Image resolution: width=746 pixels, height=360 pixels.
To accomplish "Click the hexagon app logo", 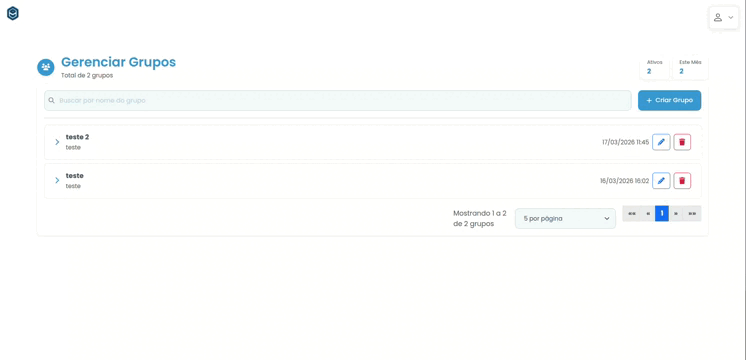I will [13, 14].
